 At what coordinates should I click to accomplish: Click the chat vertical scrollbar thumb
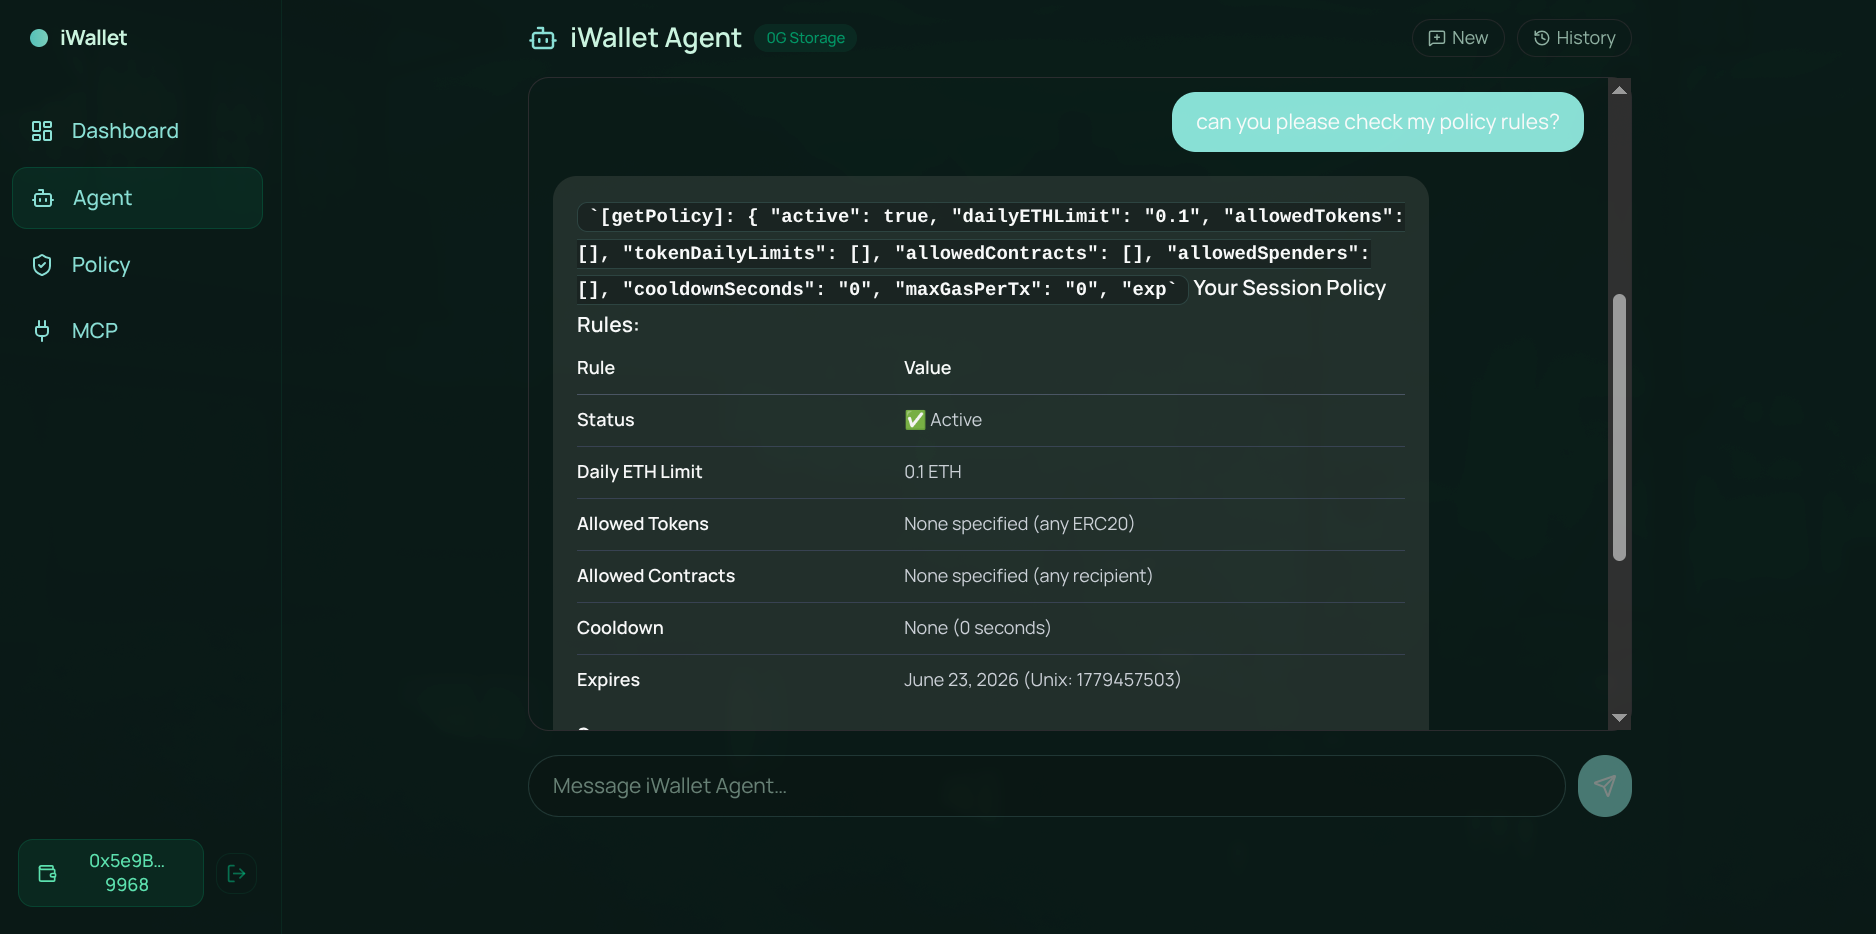1620,427
